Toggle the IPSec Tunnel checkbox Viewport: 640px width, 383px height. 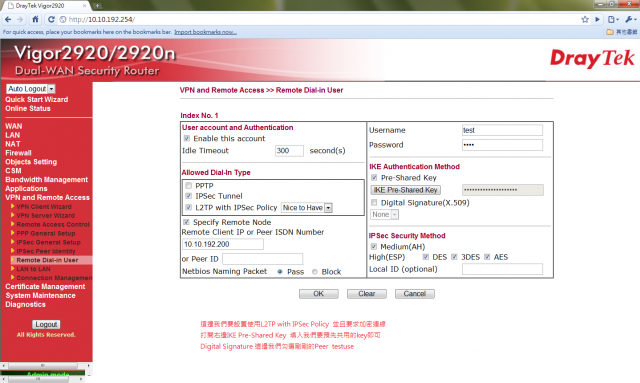click(189, 196)
